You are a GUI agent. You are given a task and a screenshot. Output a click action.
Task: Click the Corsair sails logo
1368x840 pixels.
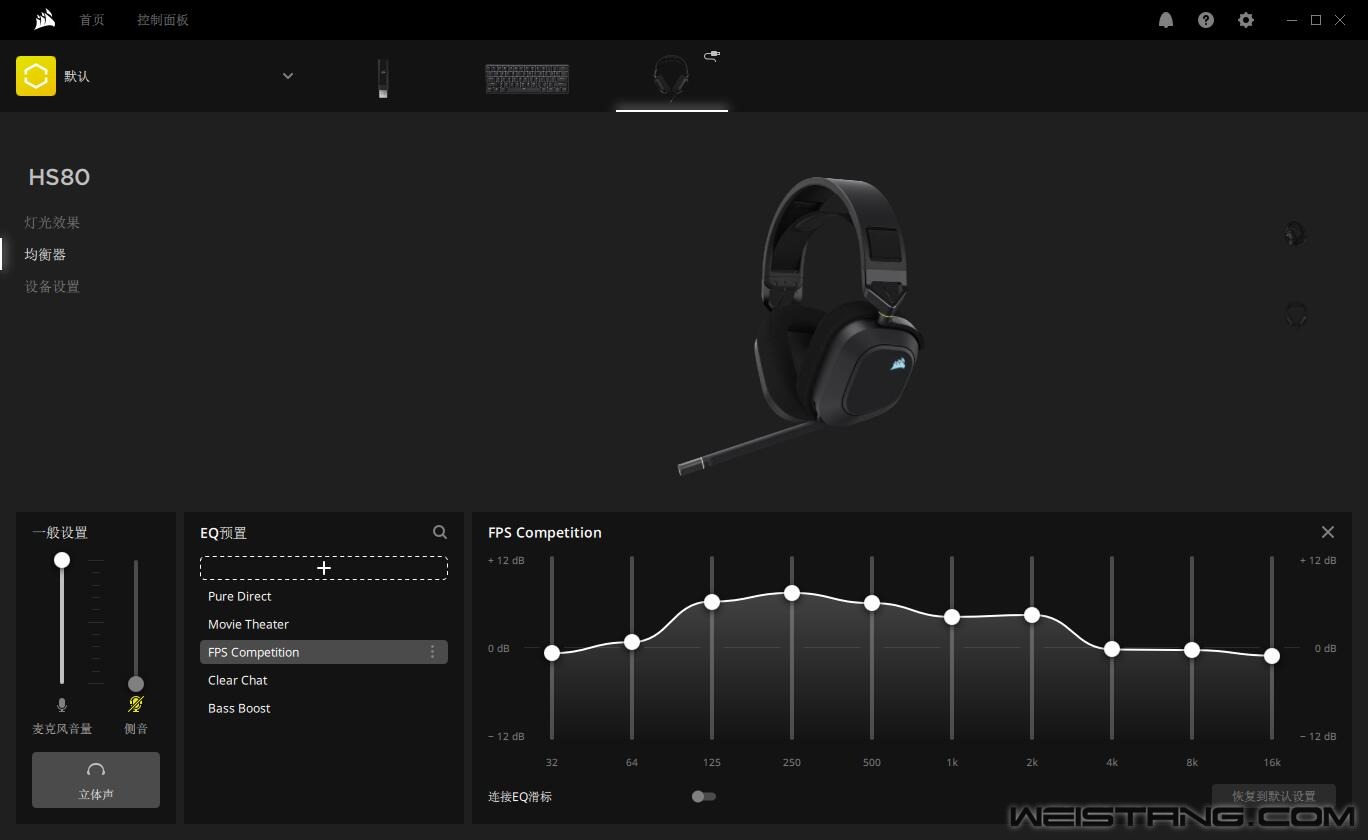44,20
